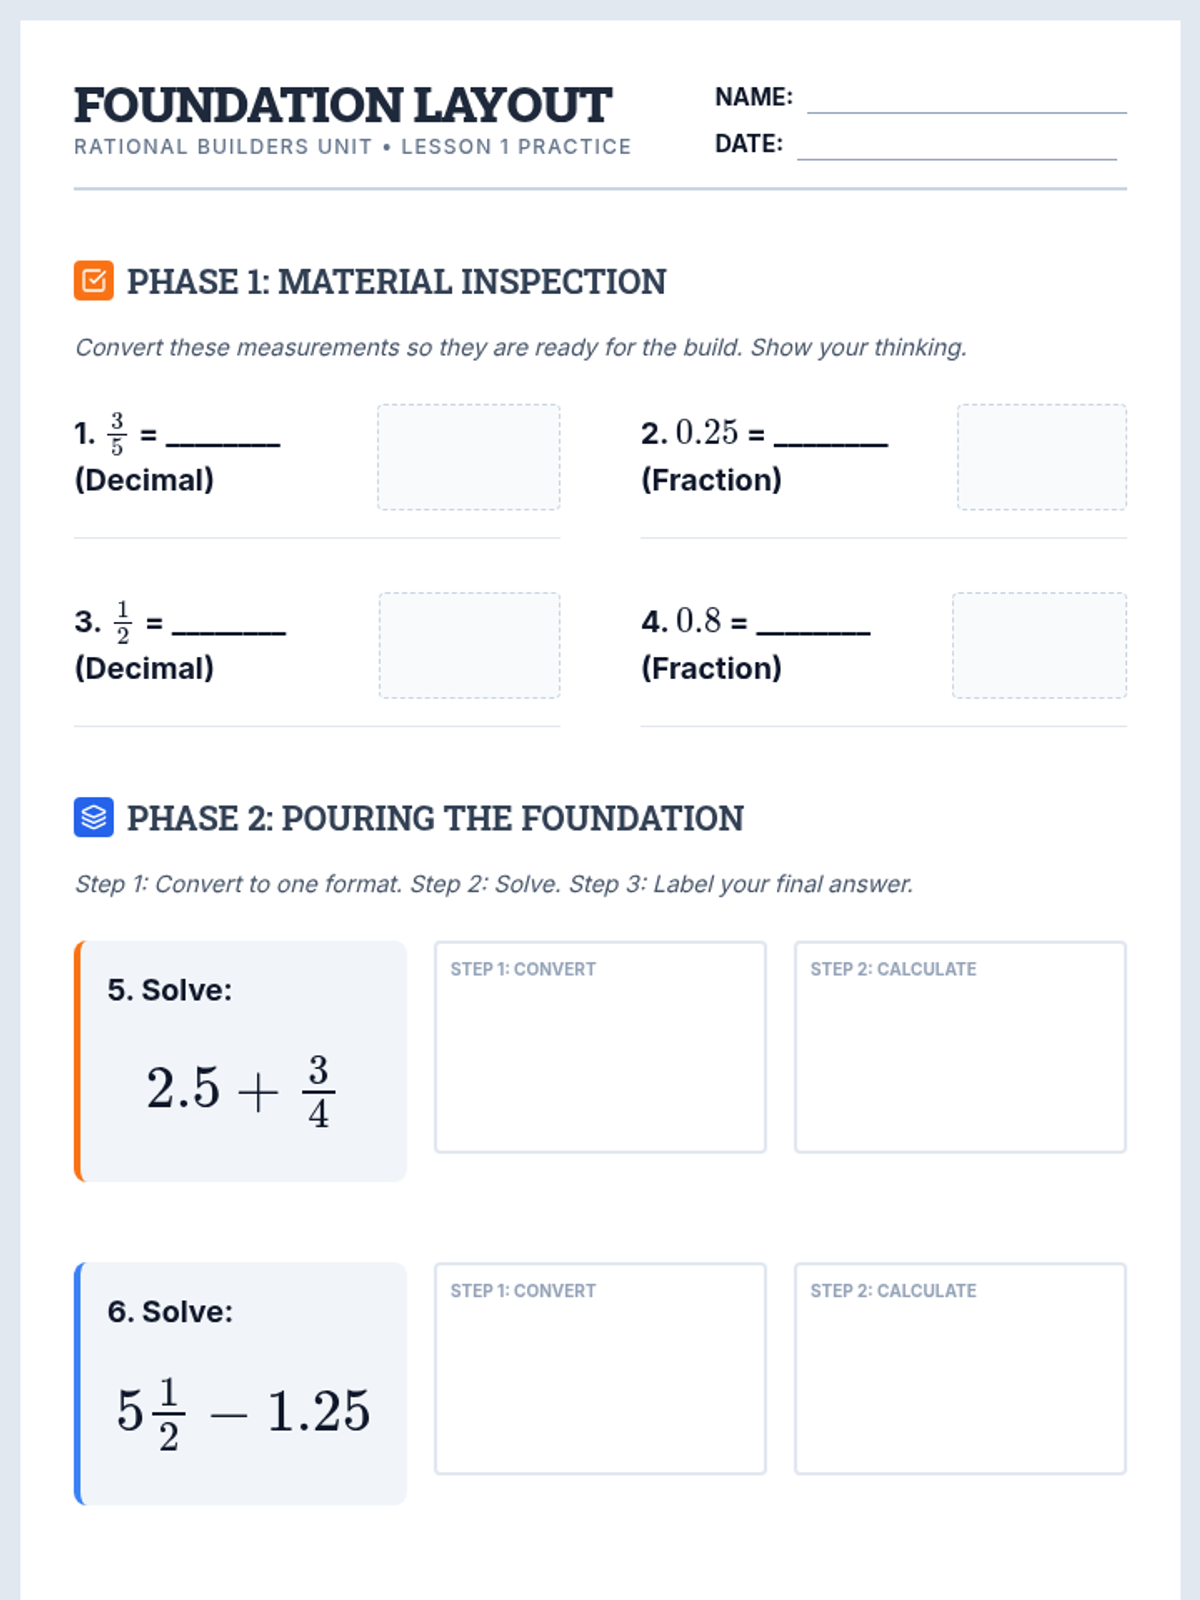The height and width of the screenshot is (1600, 1200).
Task: Click the answer blank for question 3
Action: click(229, 625)
